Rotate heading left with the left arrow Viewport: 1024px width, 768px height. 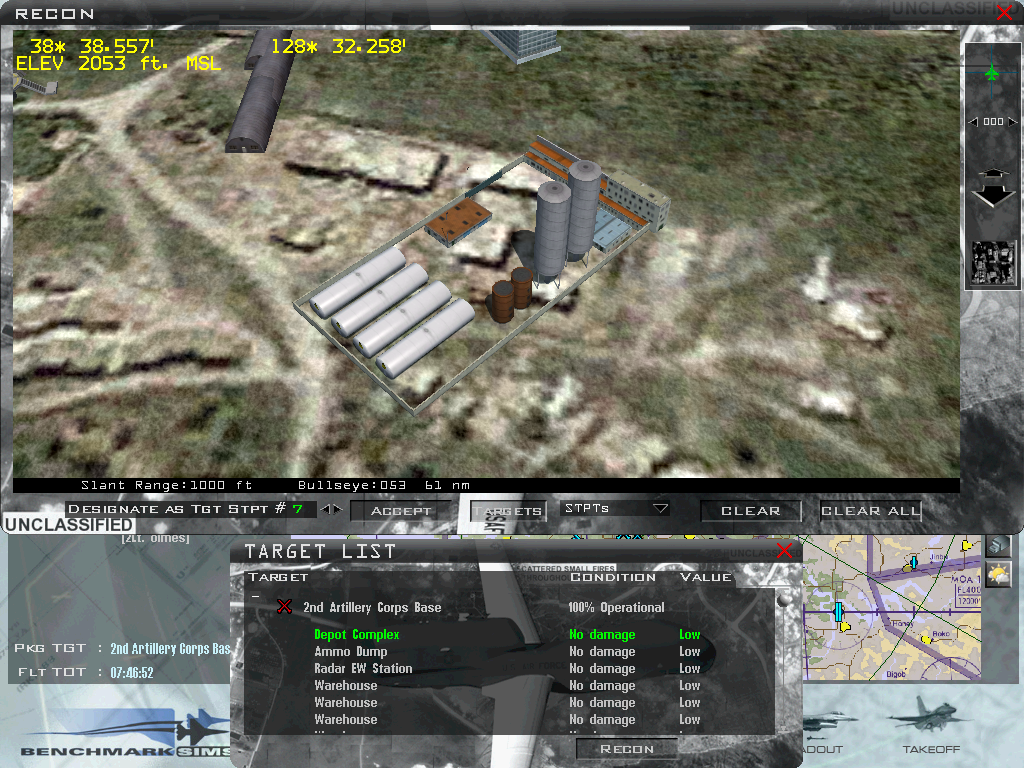(973, 121)
